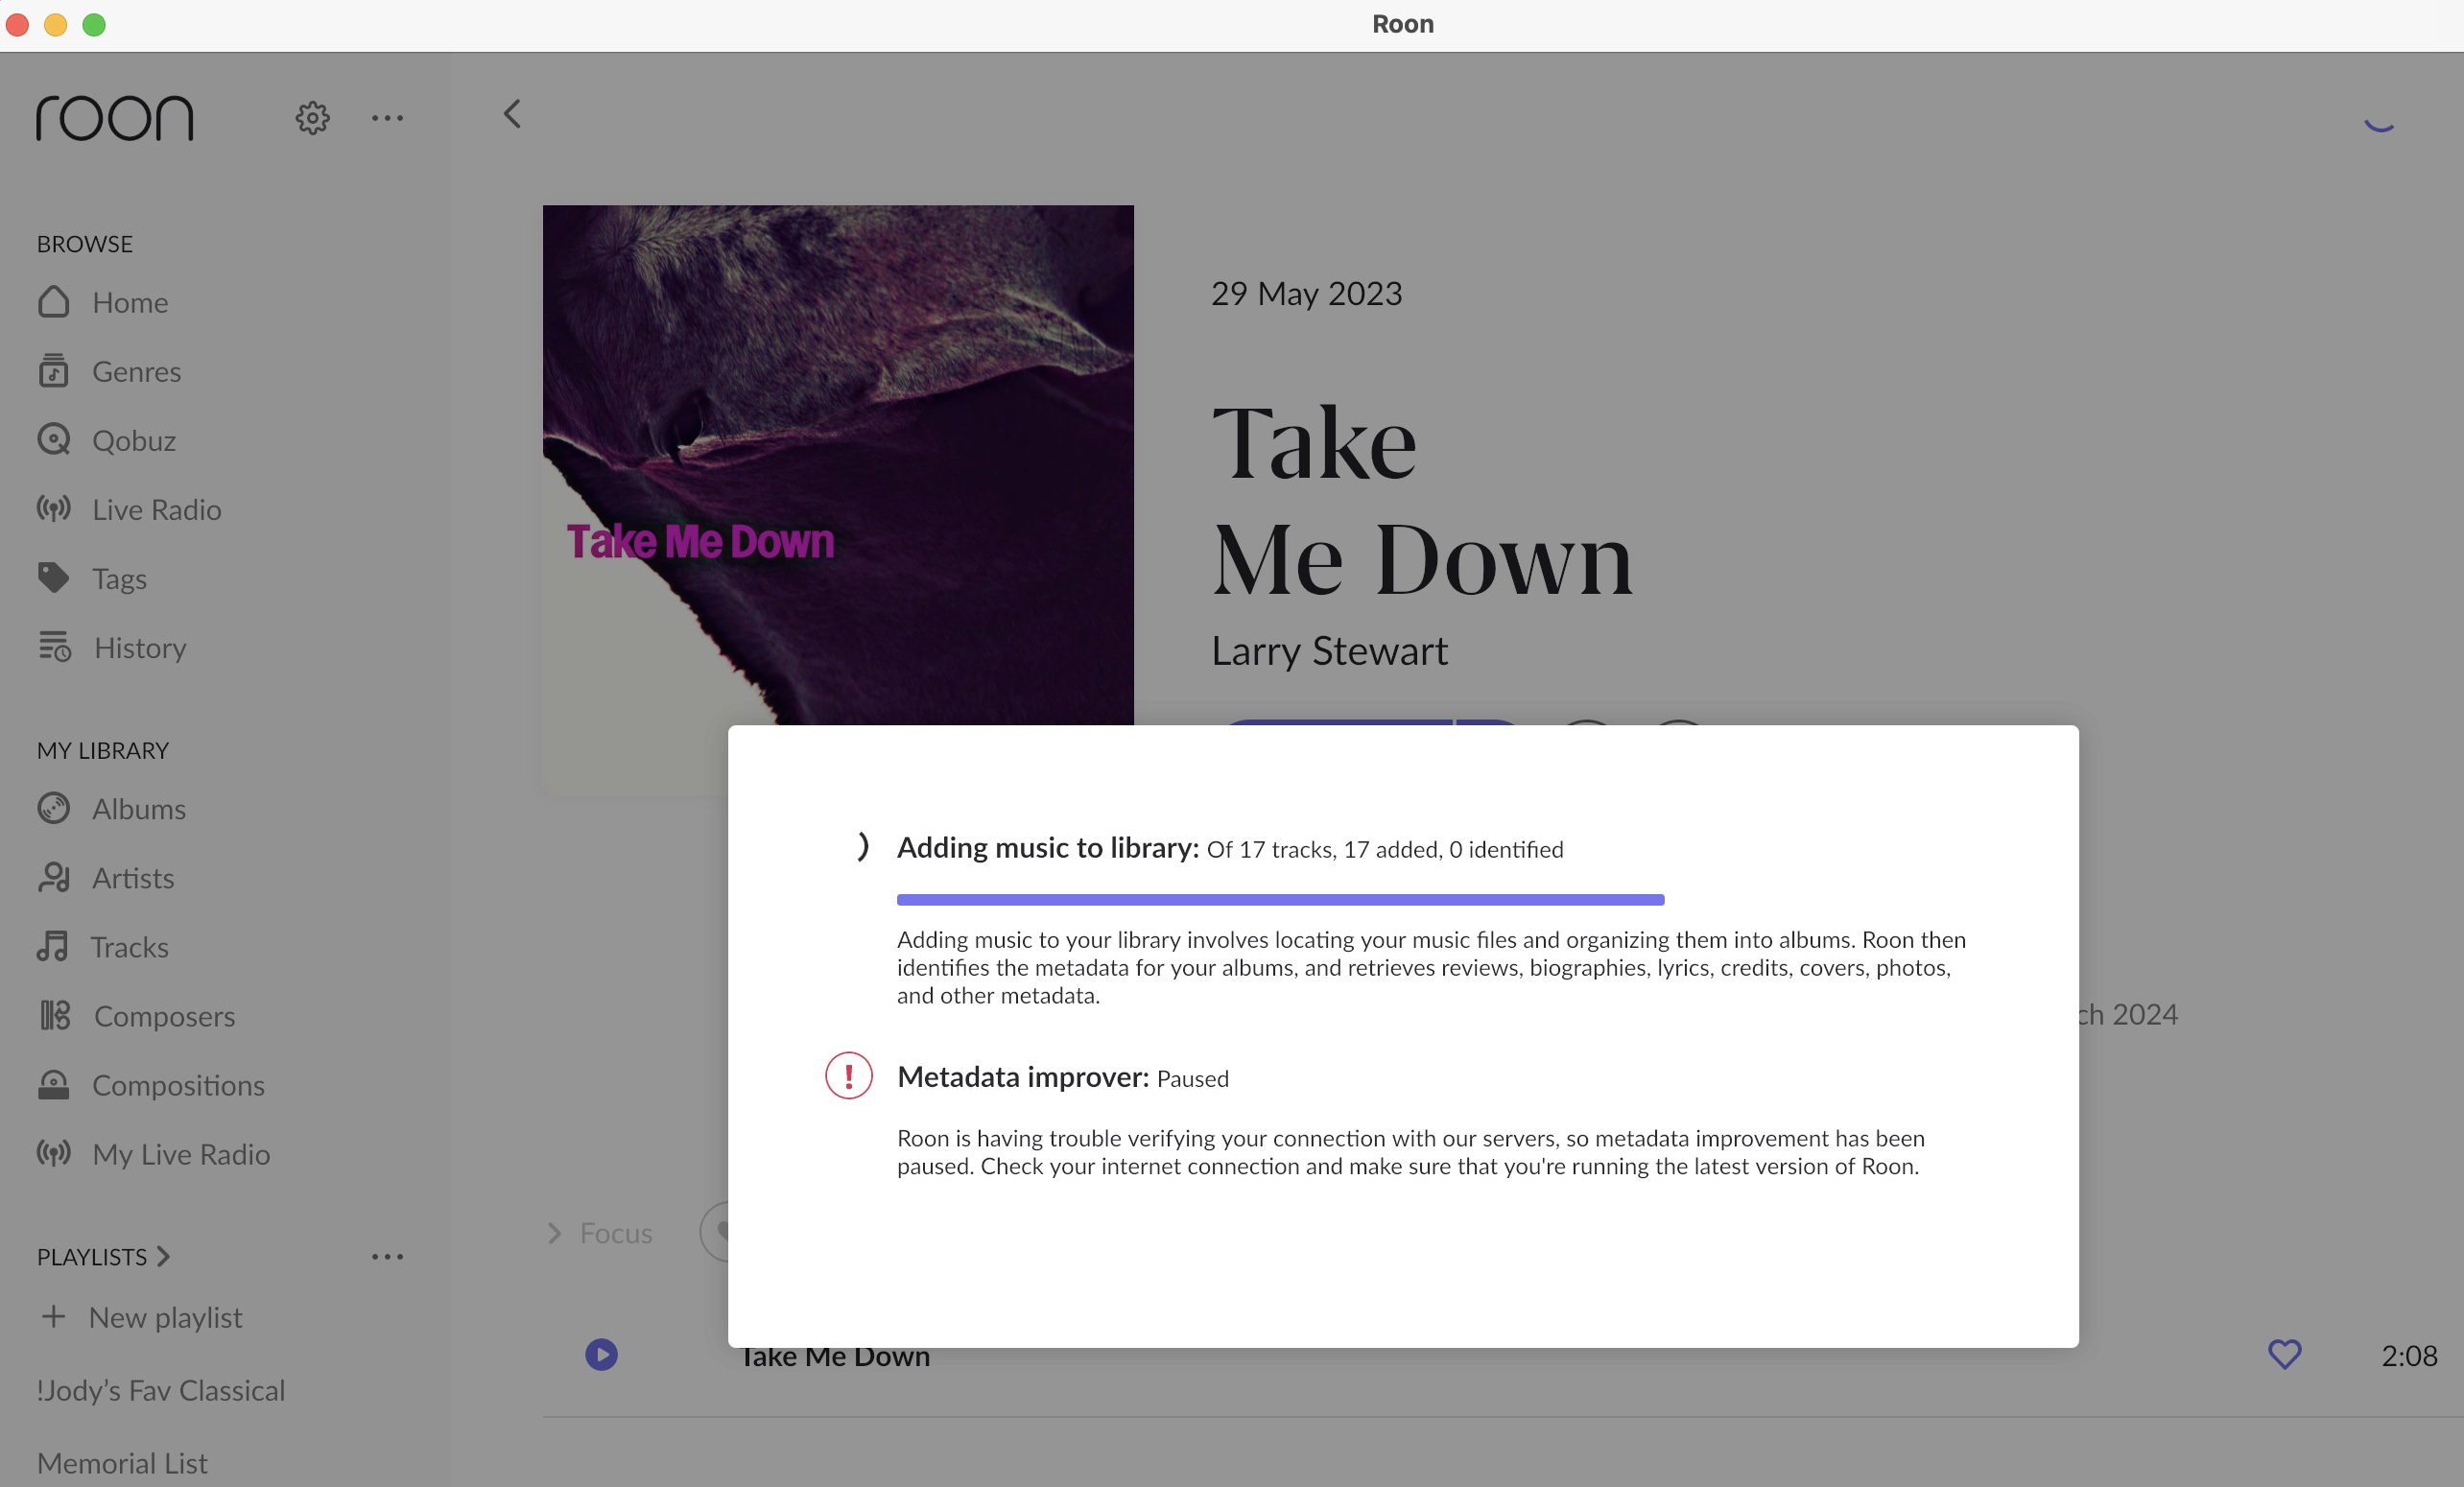Expand the Focus filter chevron

[x=555, y=1233]
